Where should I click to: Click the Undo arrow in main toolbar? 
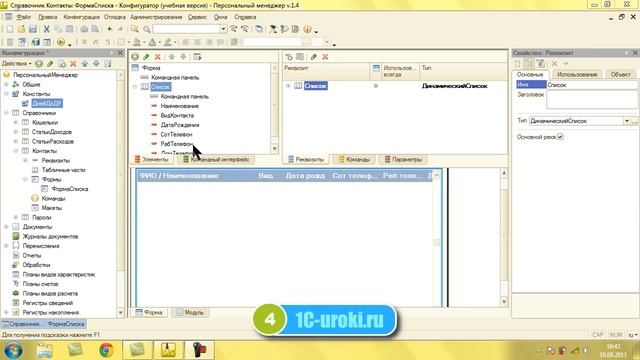point(110,29)
